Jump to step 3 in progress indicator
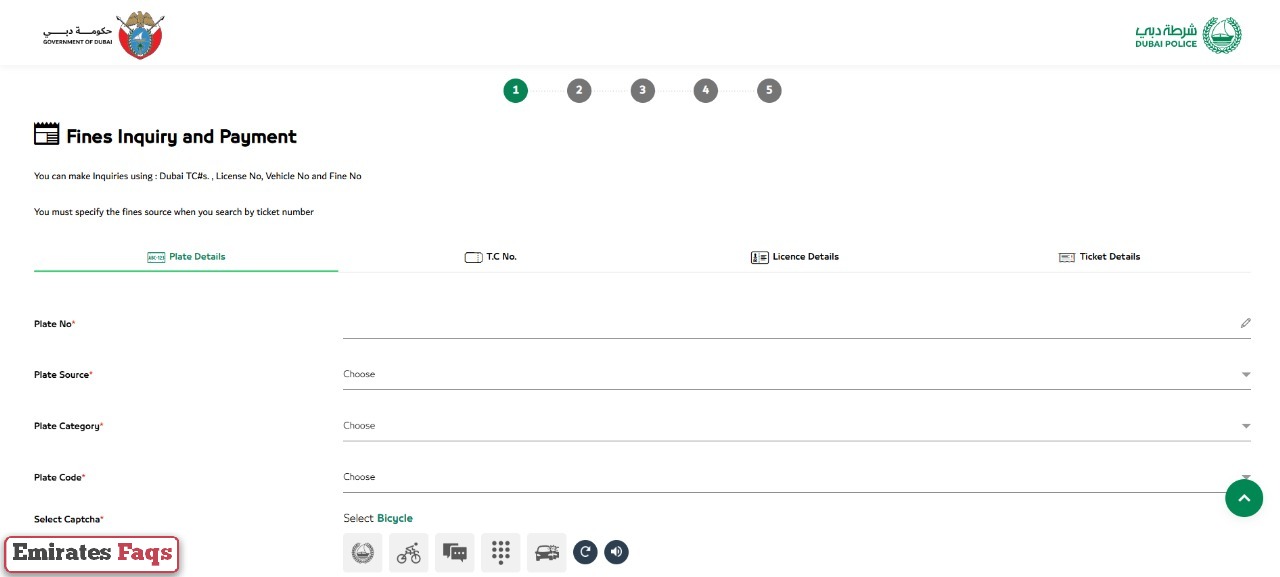Viewport: 1280px width, 577px height. click(x=642, y=91)
